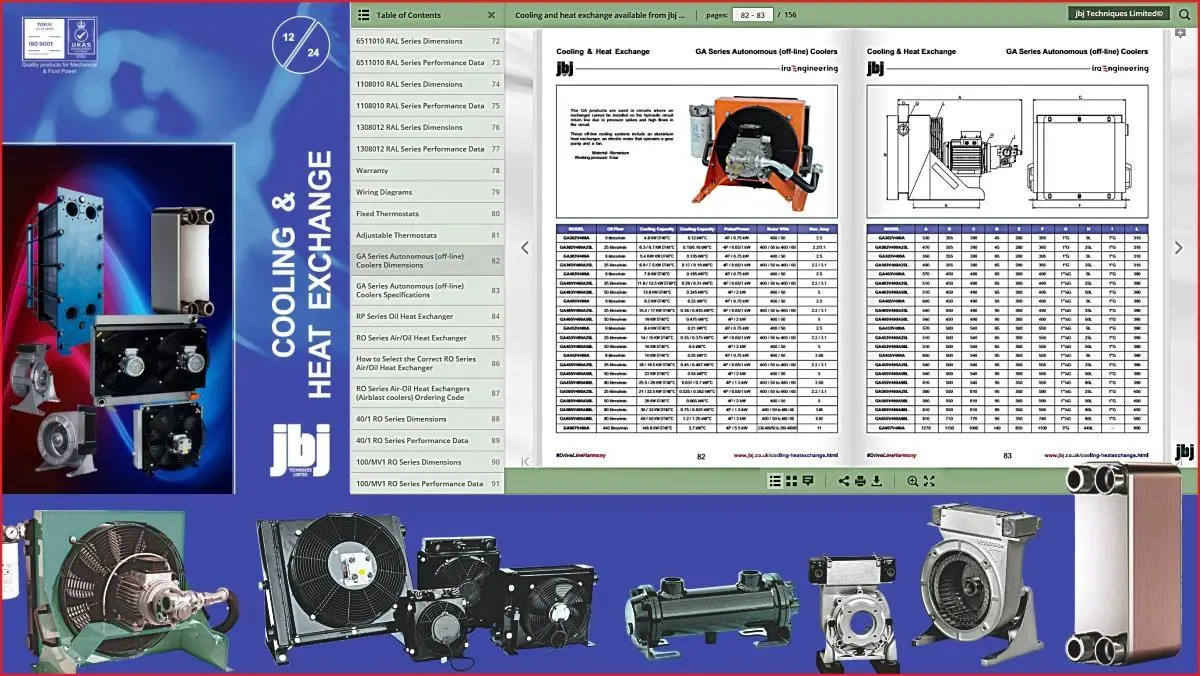Click the jbj logo on page 82
1200x676 pixels.
(x=566, y=69)
